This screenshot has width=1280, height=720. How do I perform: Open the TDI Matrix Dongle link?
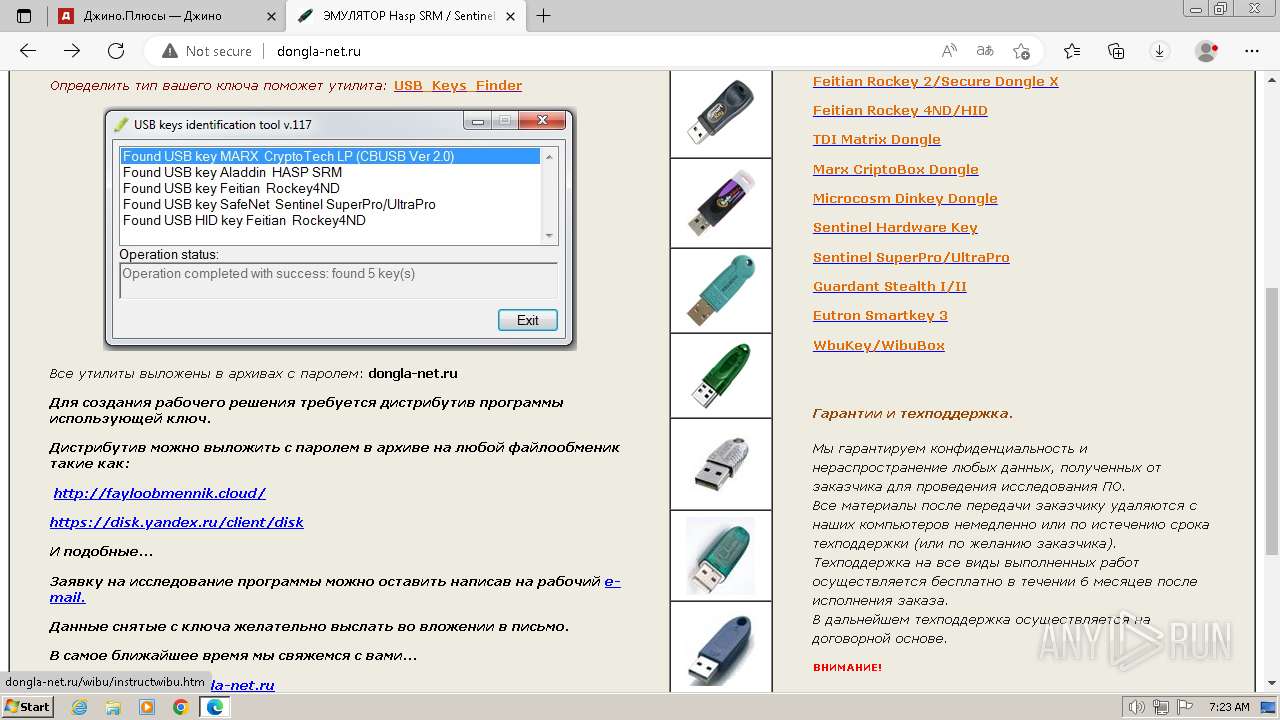pos(876,139)
